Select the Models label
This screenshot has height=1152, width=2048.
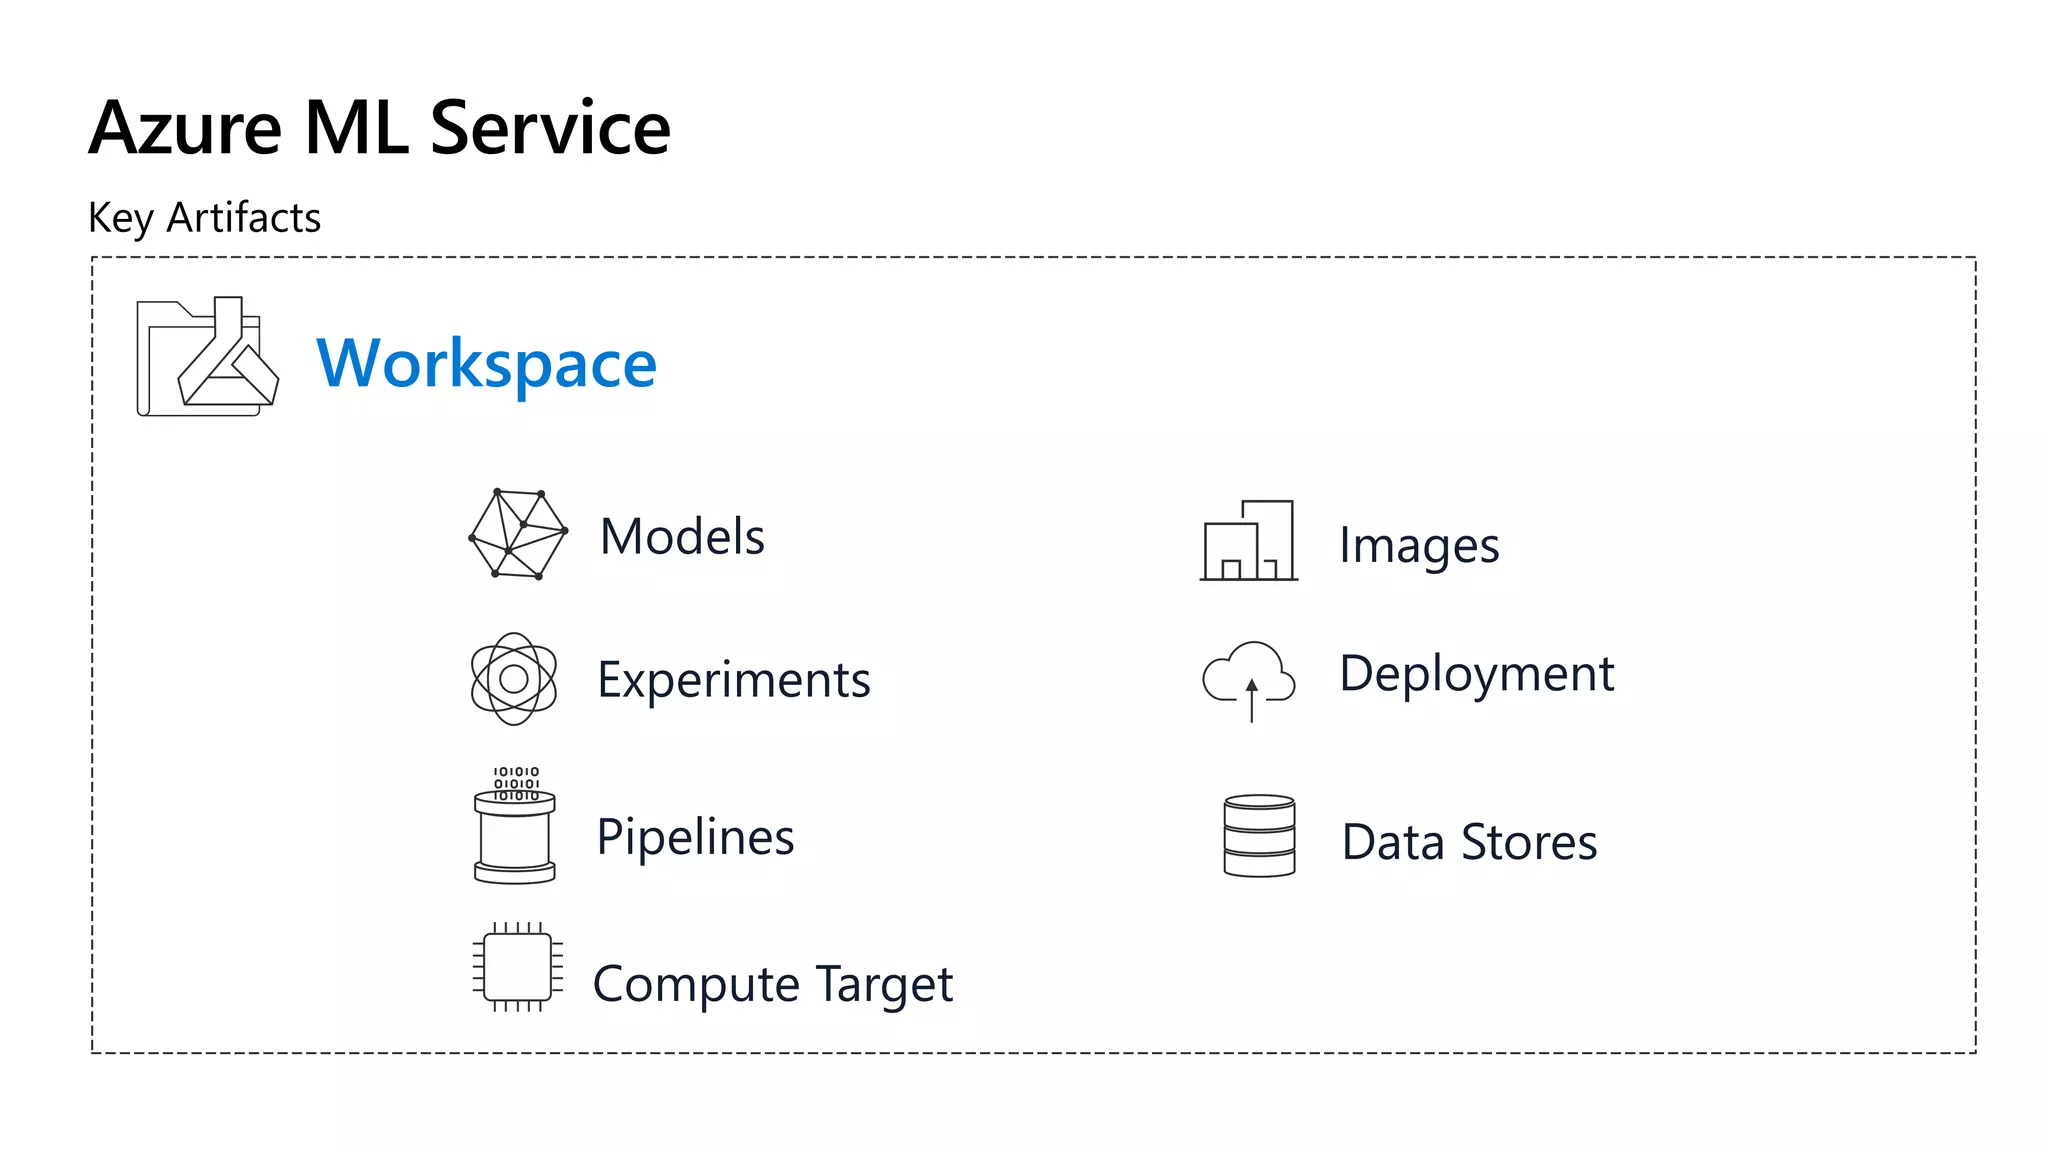(682, 537)
